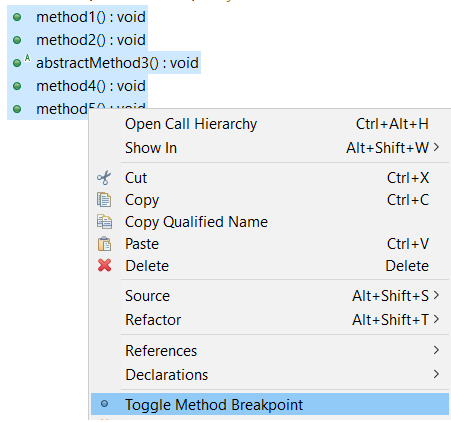Screen dimensions: 451x422
Task: Open the Show In menu entry
Action: 270,148
